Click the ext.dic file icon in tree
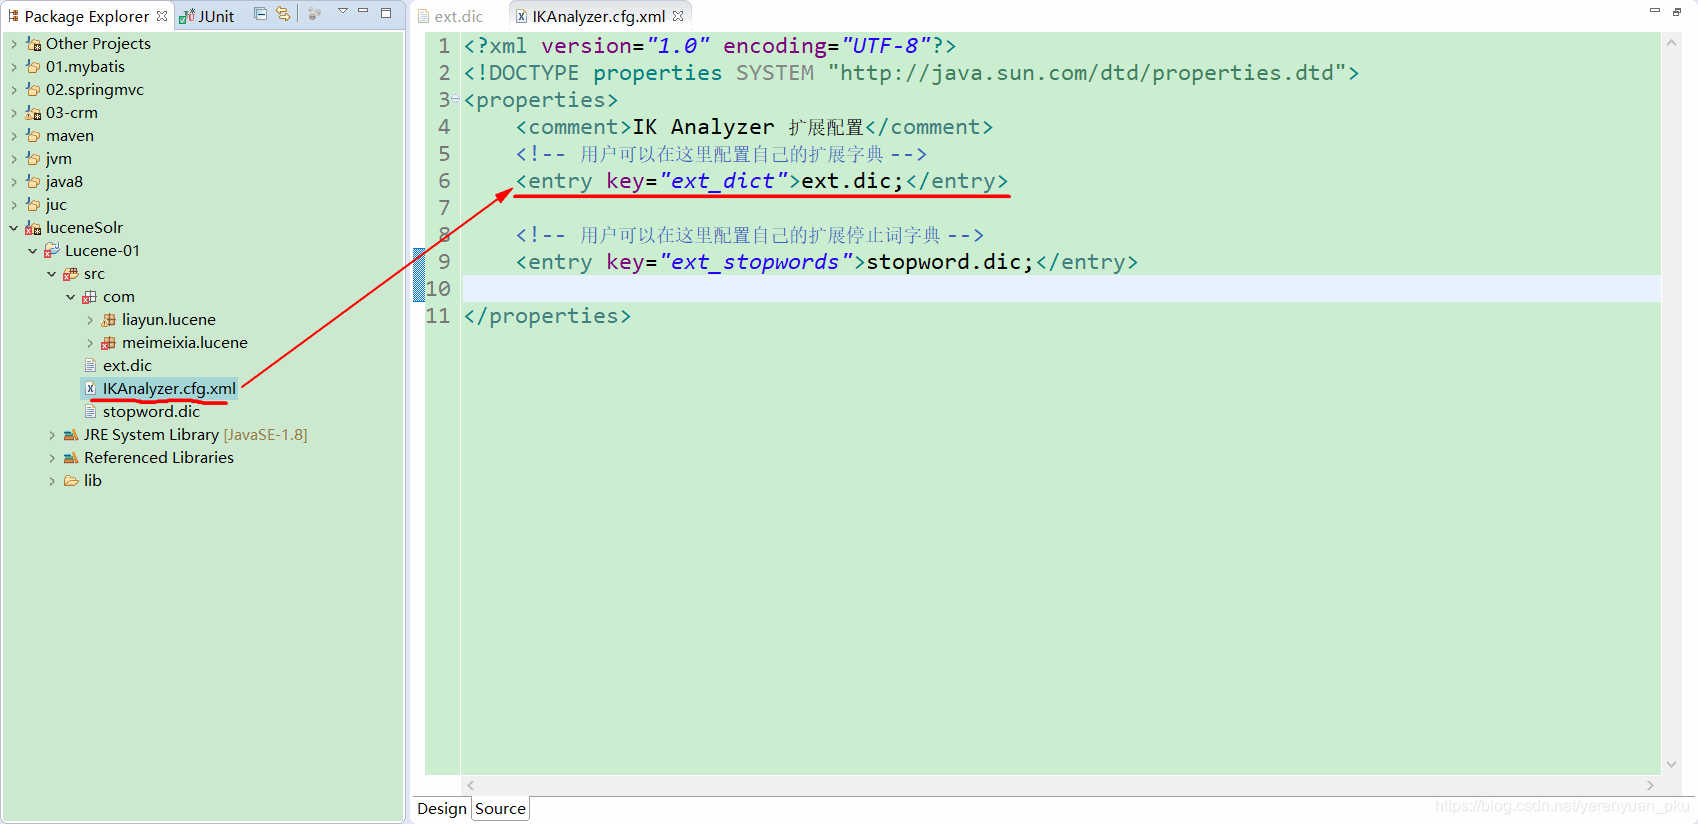Screen dimensions: 1698x824 point(91,366)
